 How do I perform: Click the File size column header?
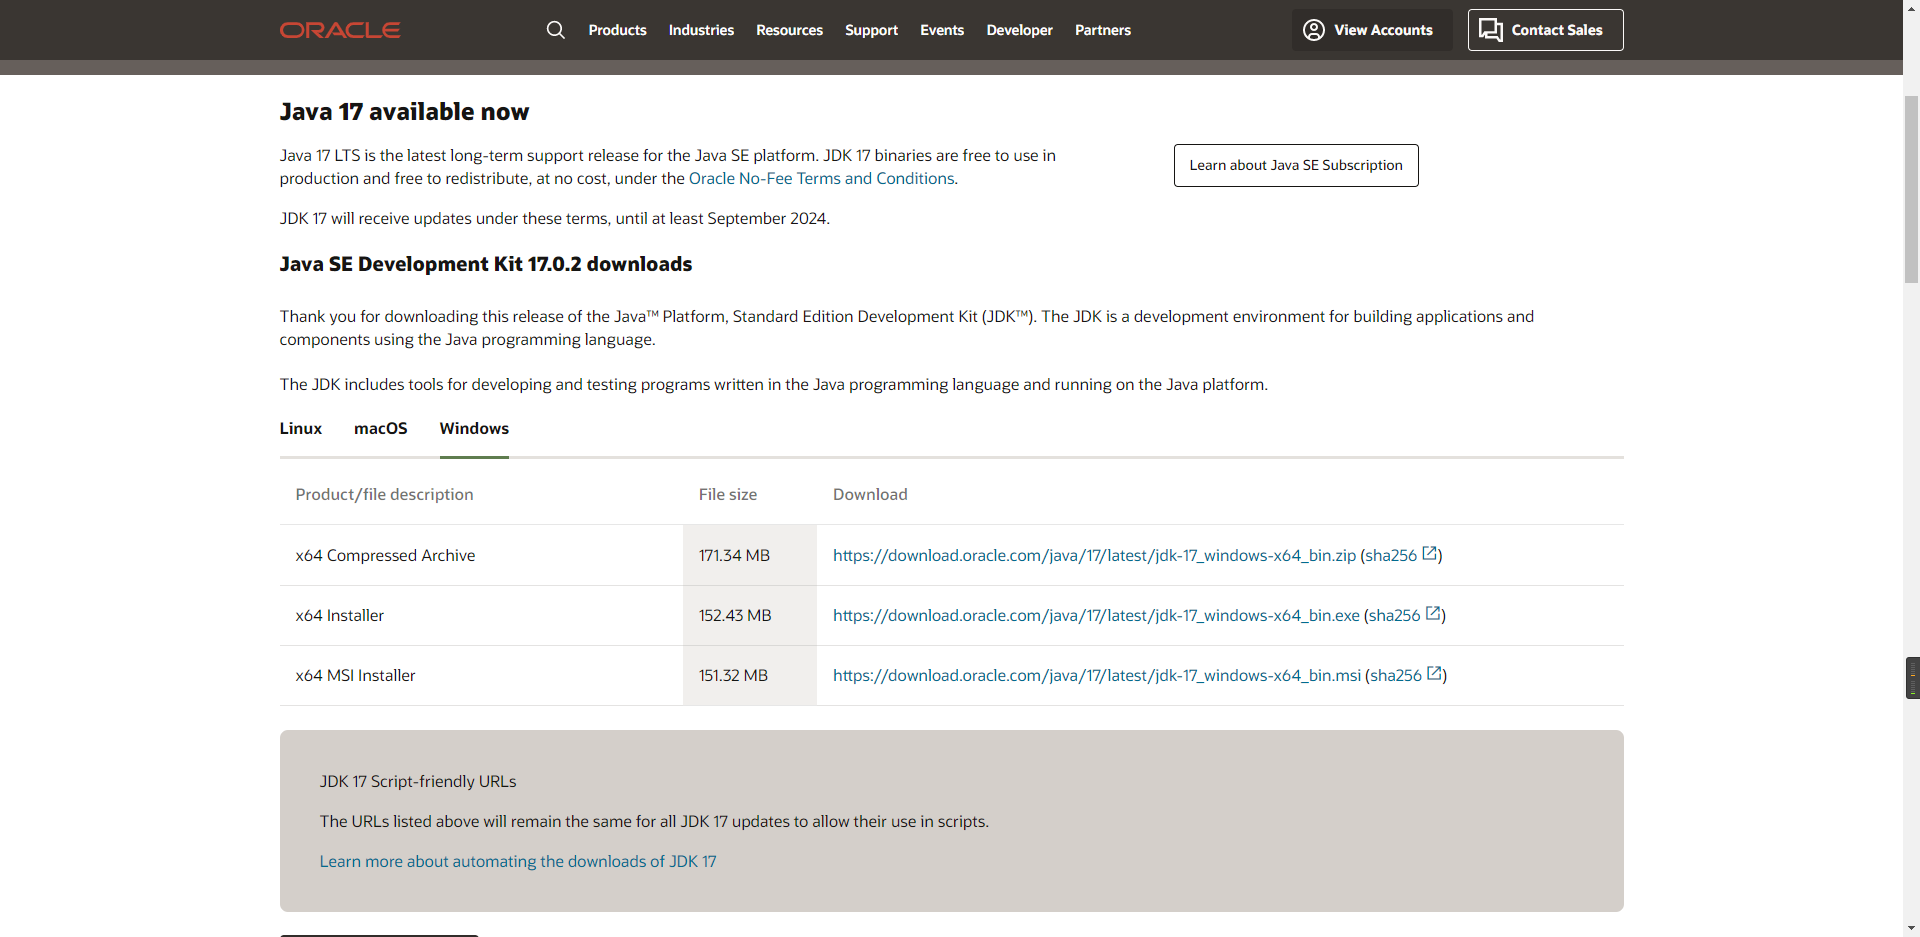pos(728,494)
